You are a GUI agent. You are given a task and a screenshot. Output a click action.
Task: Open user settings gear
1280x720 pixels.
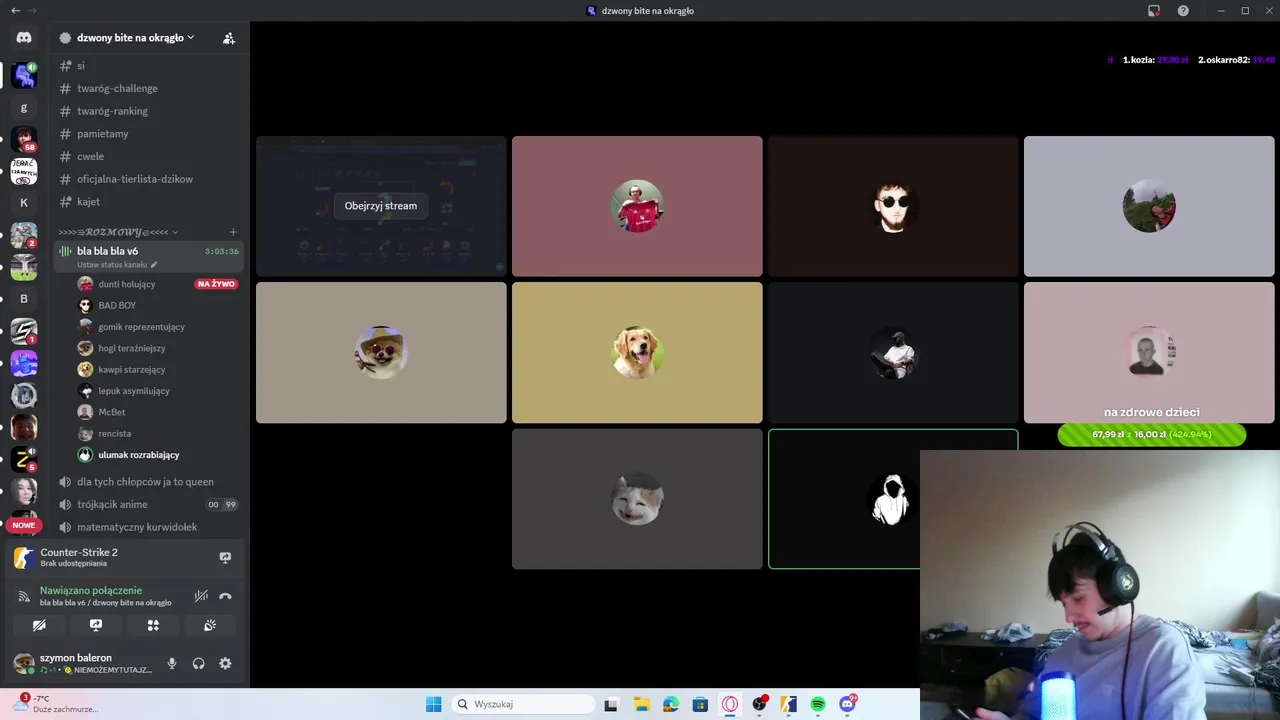pos(225,663)
